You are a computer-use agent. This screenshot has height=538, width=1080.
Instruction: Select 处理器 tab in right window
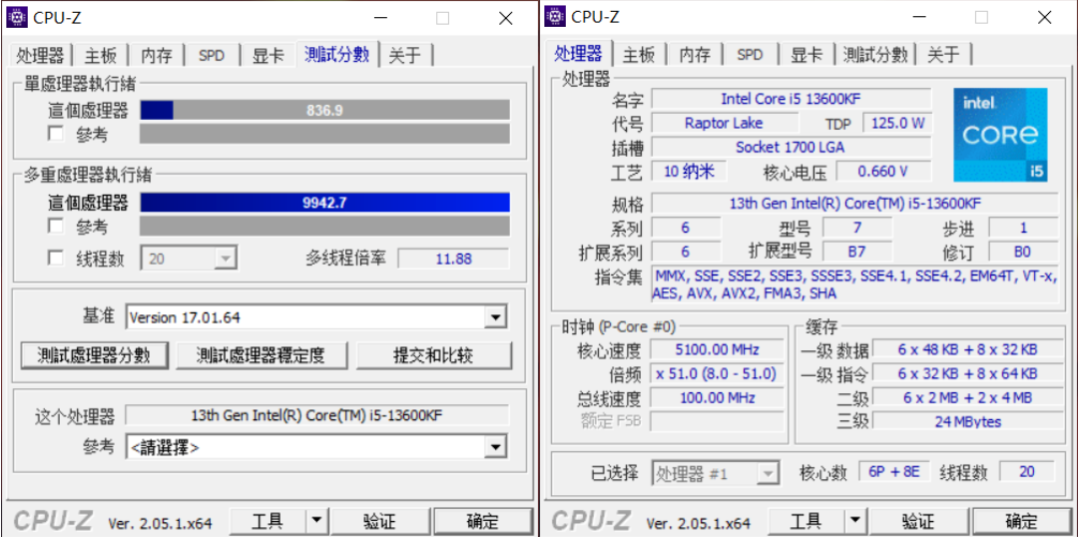(x=578, y=54)
